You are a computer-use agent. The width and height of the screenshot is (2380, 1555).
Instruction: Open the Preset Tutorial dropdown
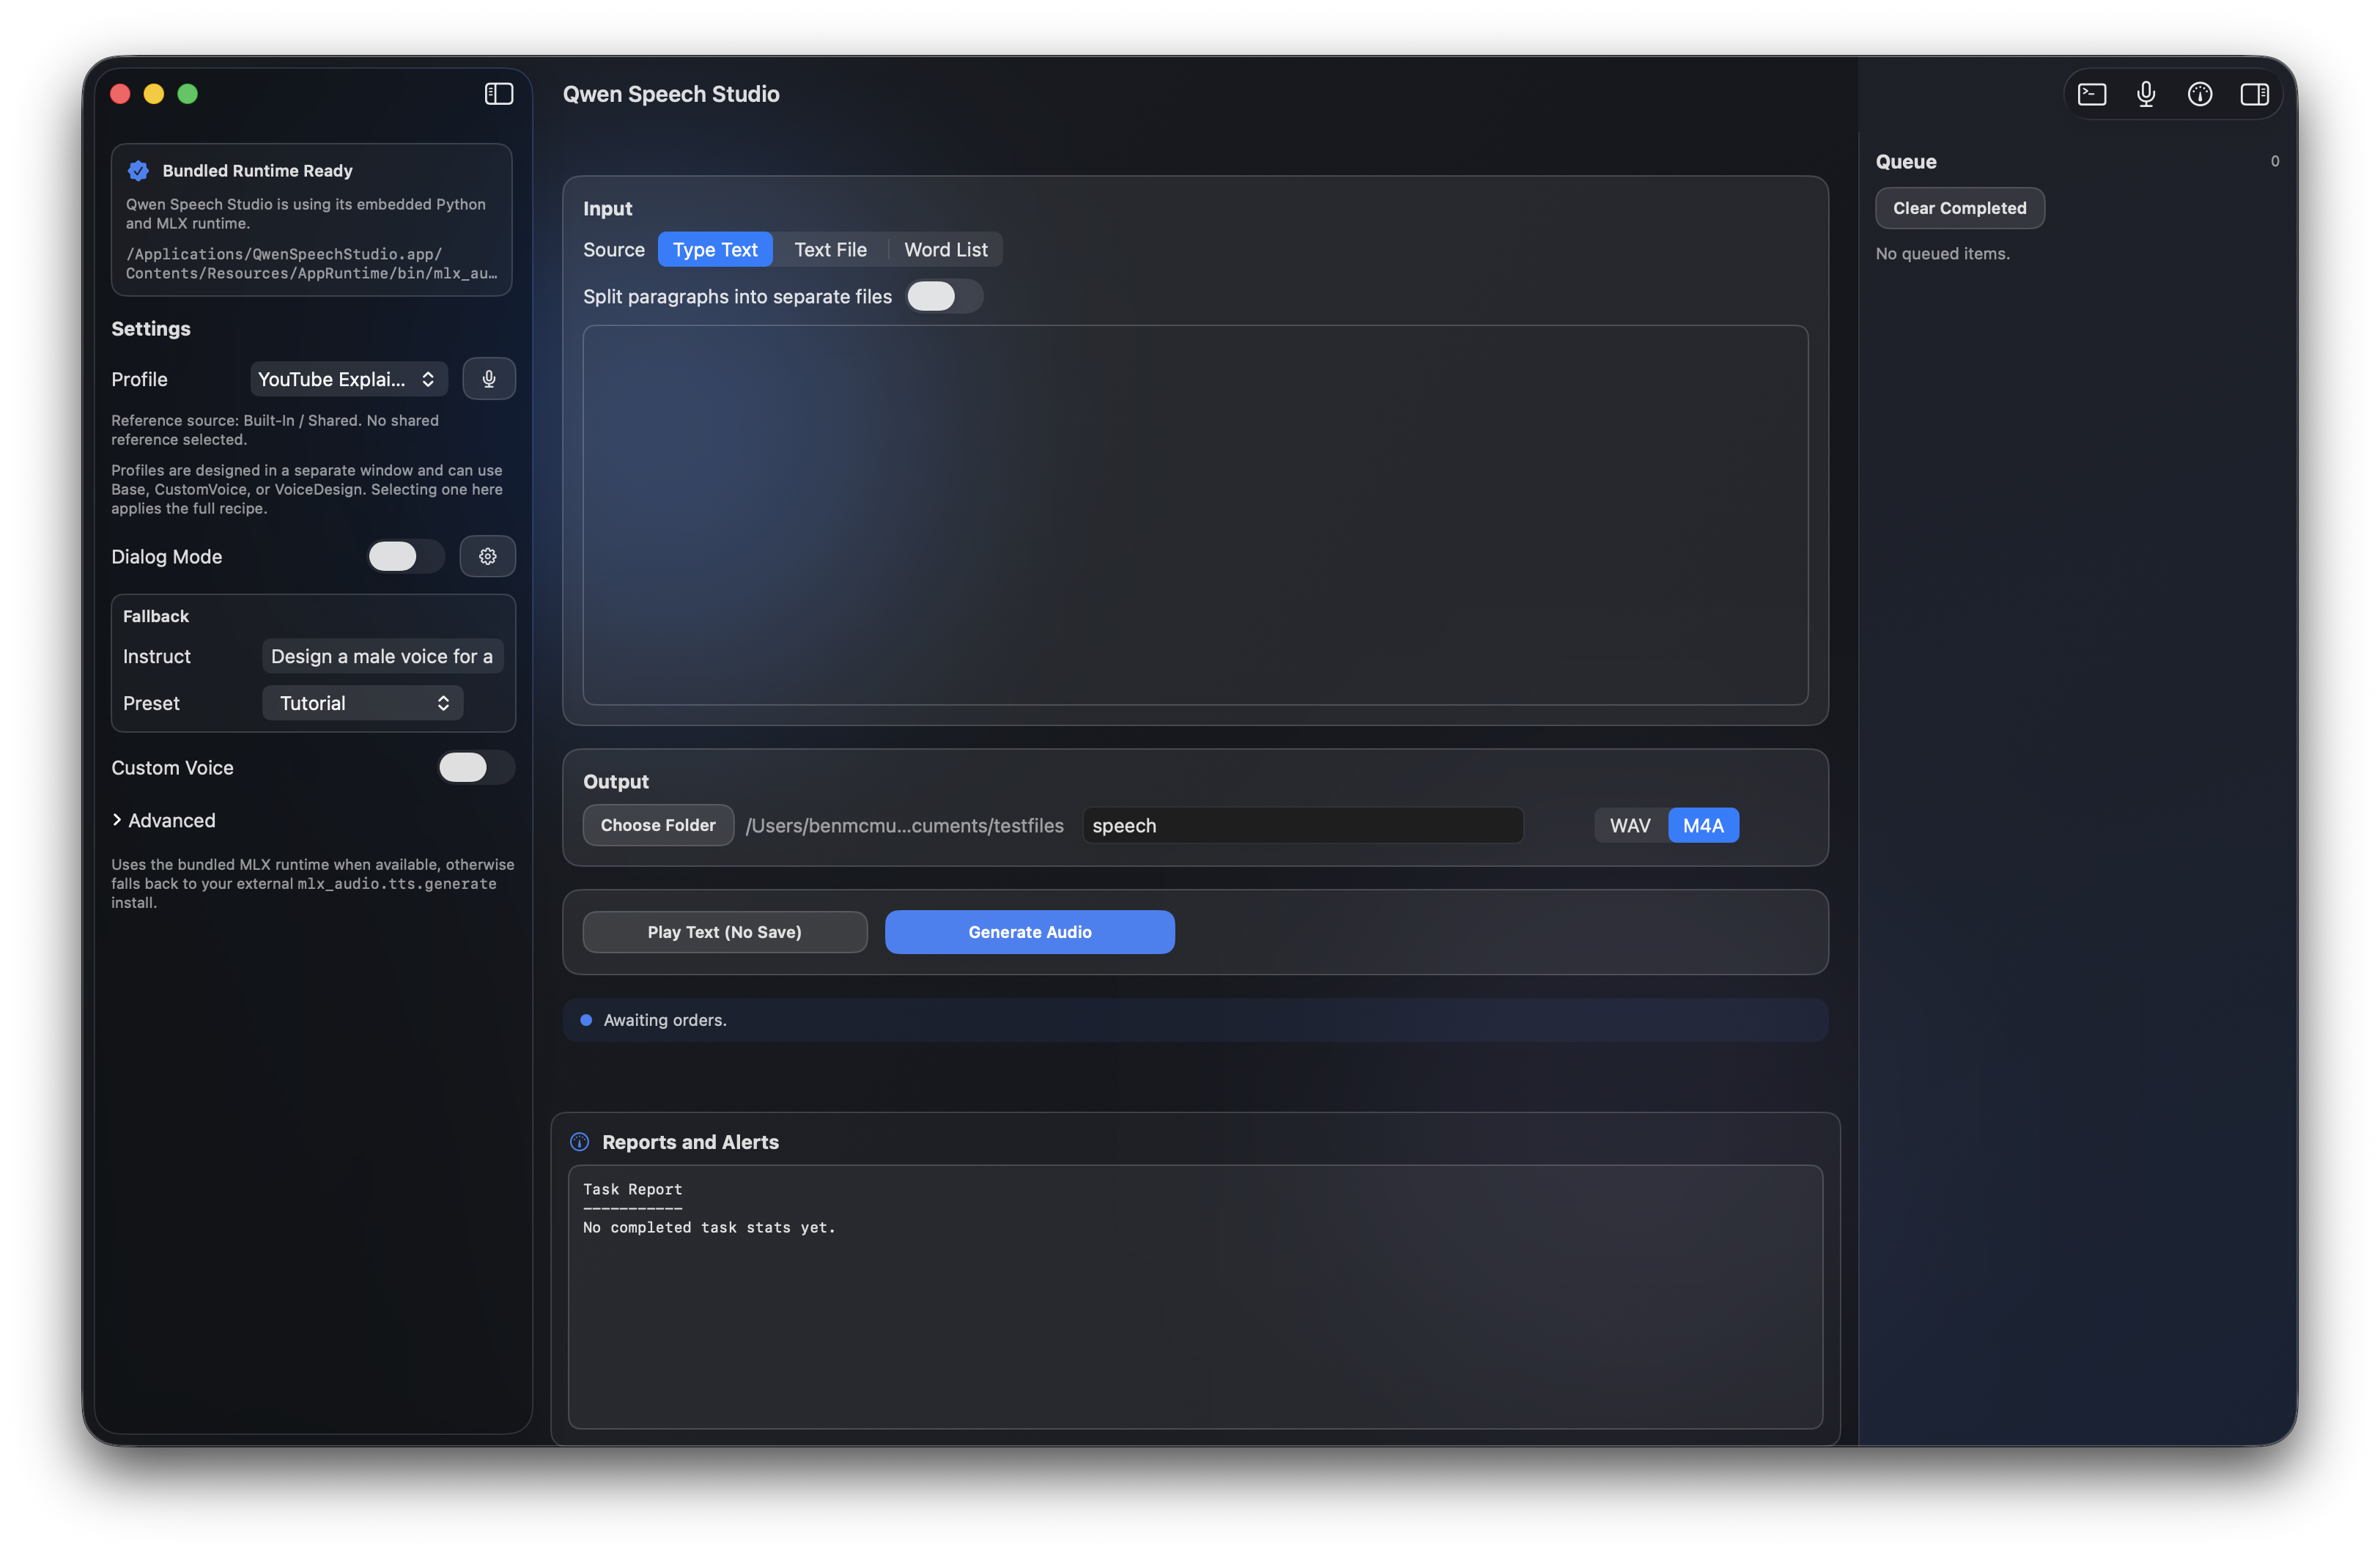(363, 703)
